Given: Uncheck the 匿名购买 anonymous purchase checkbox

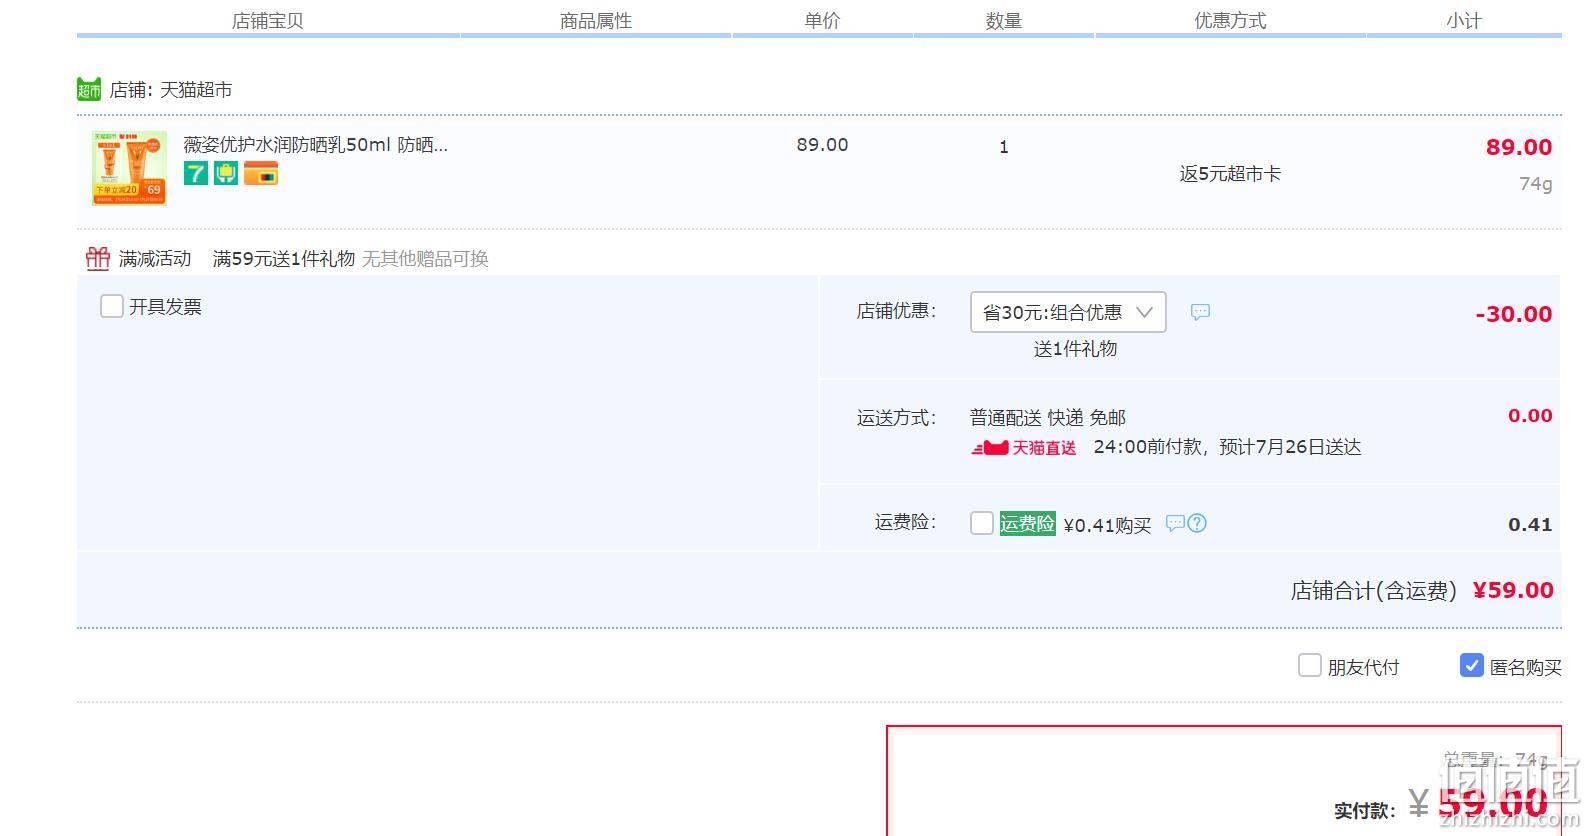Looking at the screenshot, I should coord(1471,666).
